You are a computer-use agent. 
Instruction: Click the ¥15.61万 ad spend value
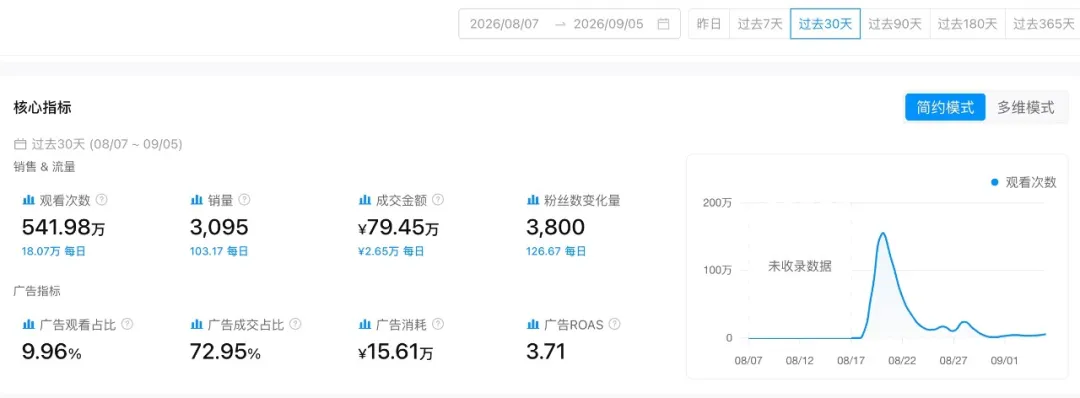(396, 352)
